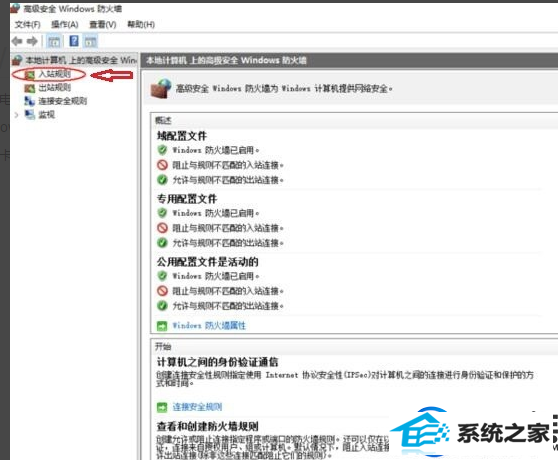Click the Back arrow toolbar icon
558x460 pixels.
click(17, 41)
